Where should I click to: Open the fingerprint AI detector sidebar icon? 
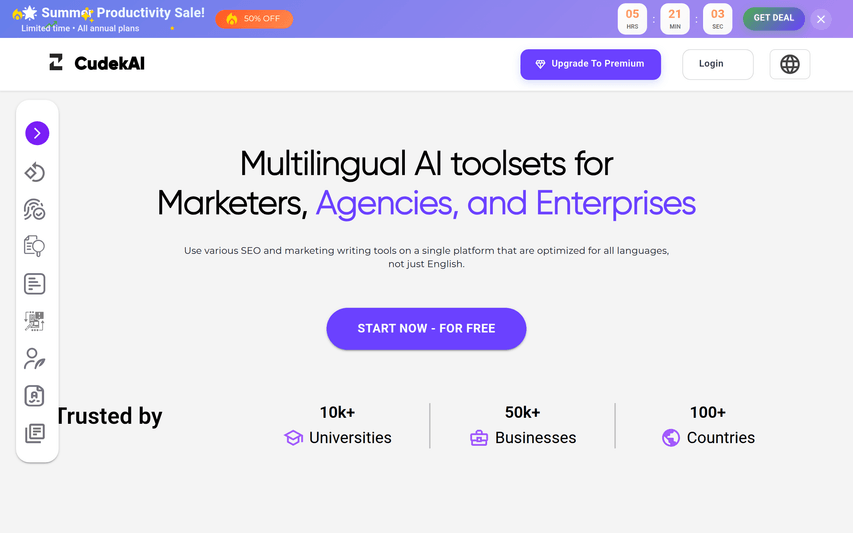(35, 209)
